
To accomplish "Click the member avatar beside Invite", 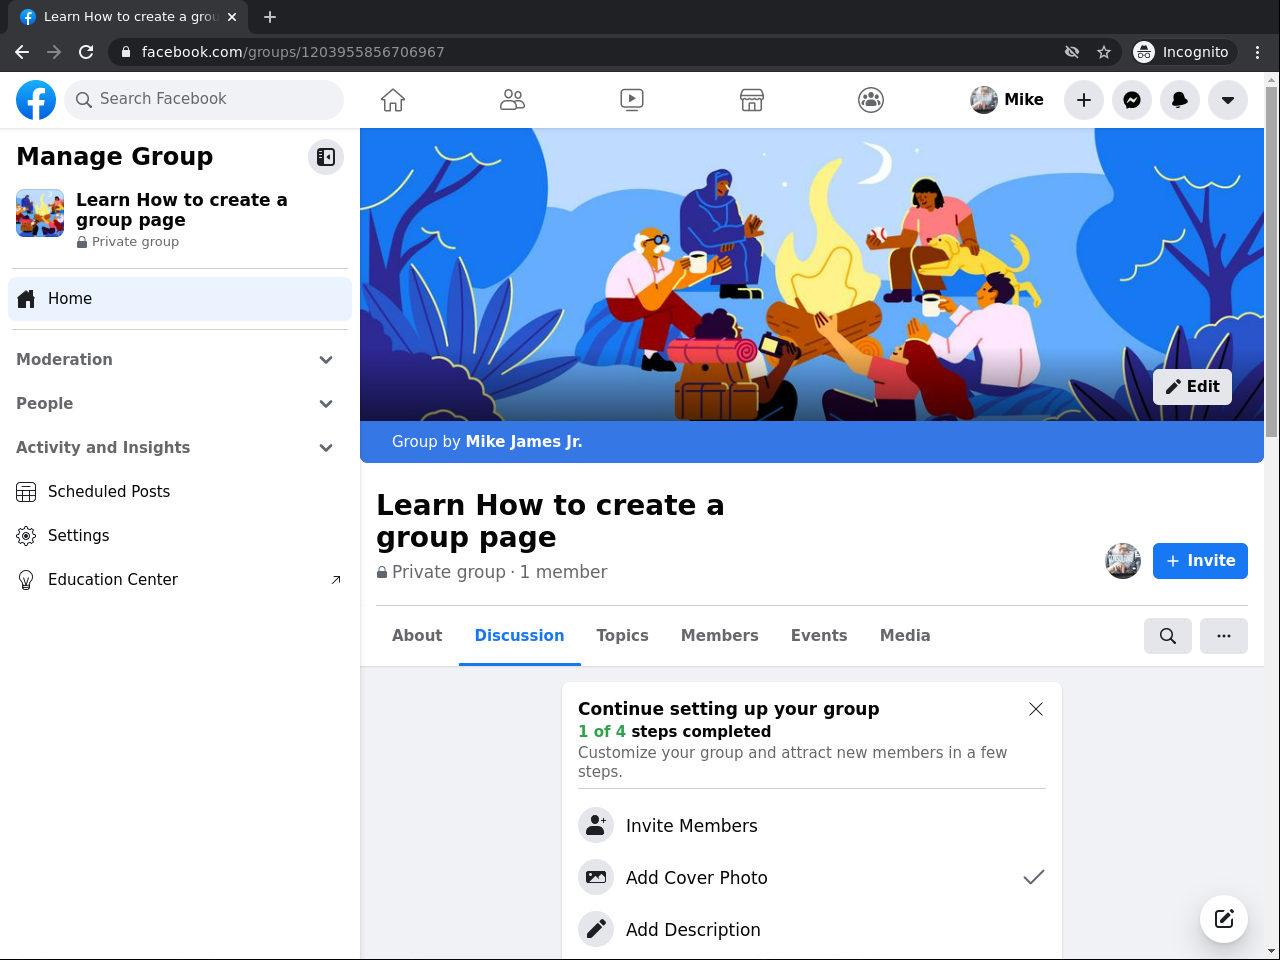I will click(1123, 561).
